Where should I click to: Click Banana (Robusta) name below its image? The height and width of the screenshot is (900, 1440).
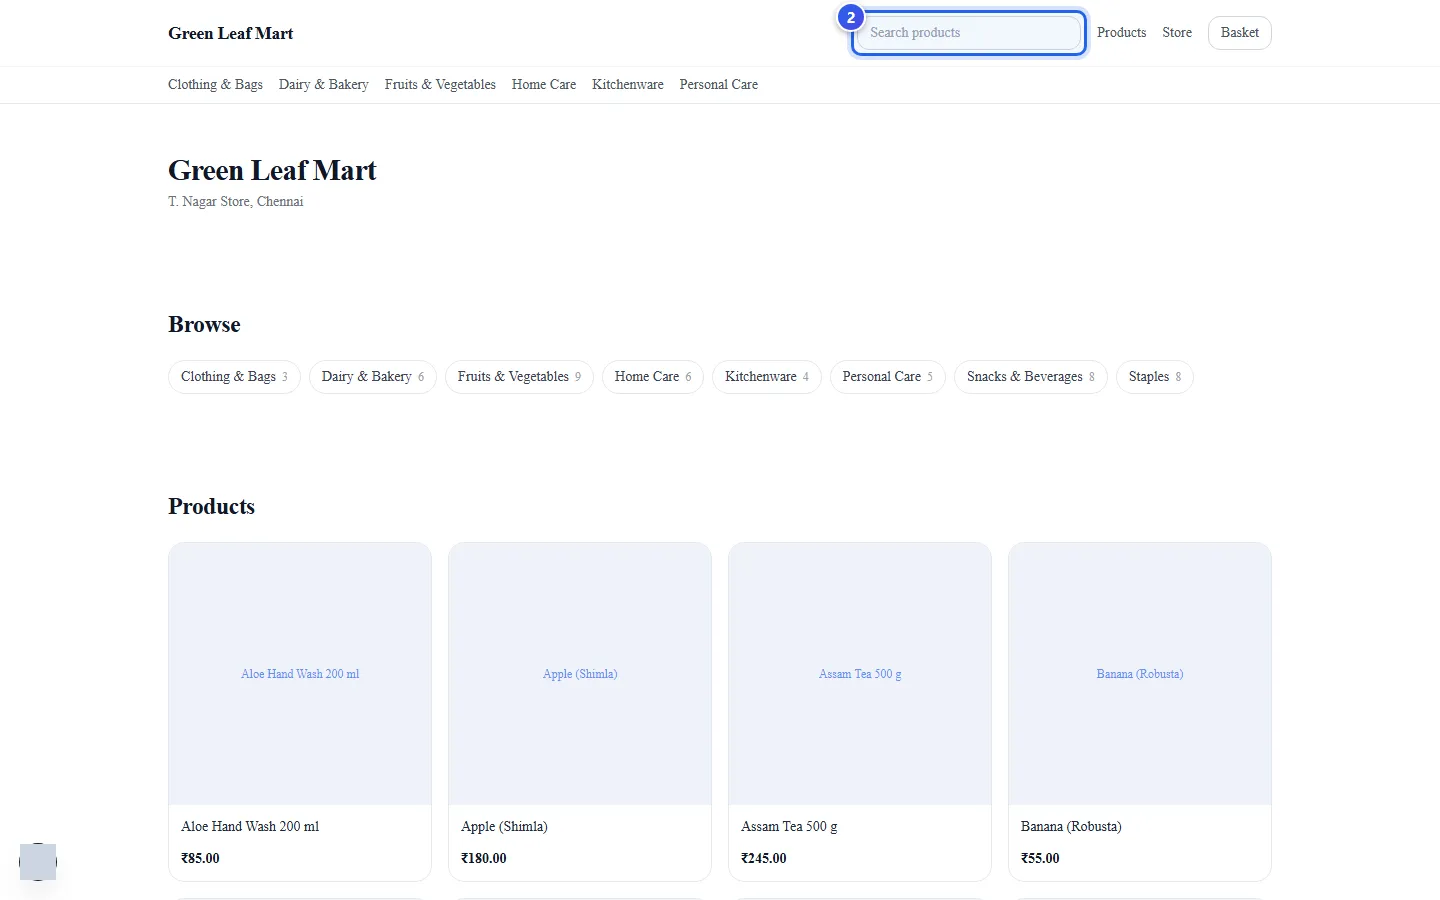click(x=1071, y=827)
